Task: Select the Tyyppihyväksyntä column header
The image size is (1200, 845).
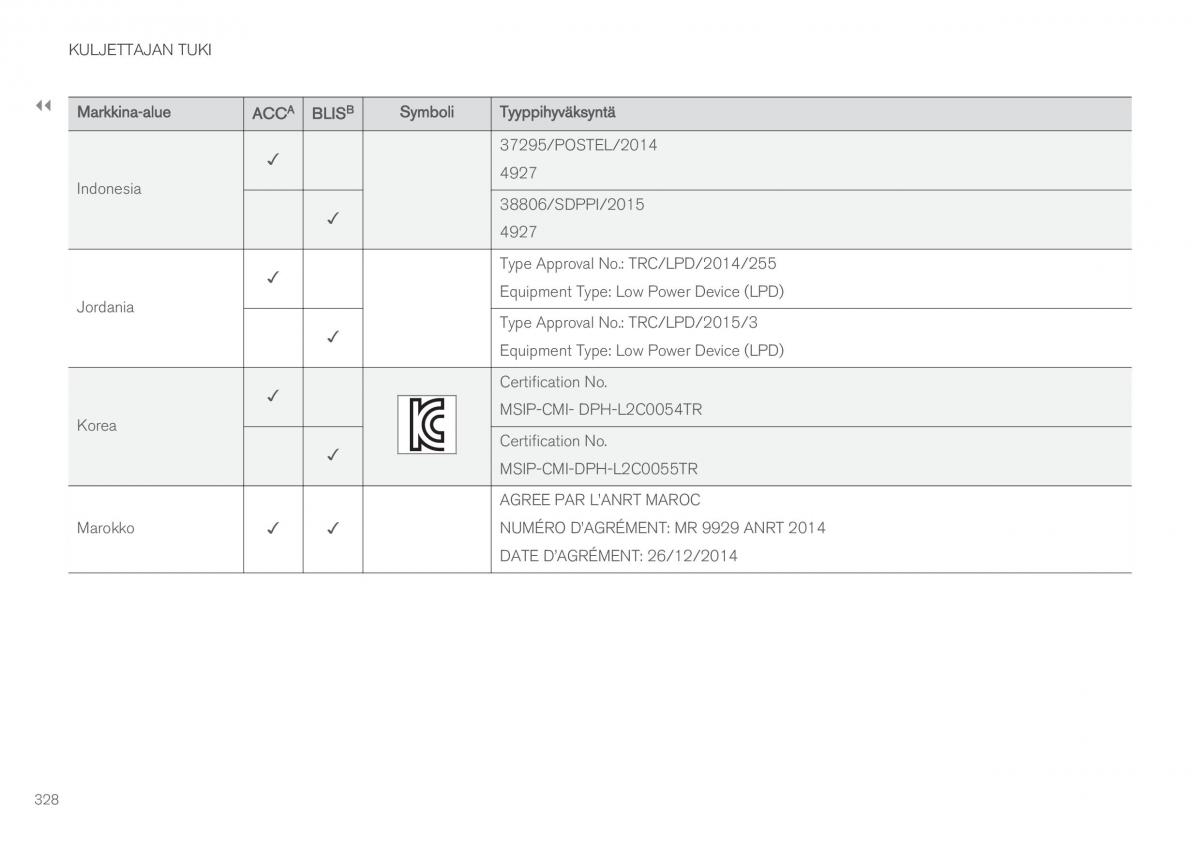Action: 558,112
